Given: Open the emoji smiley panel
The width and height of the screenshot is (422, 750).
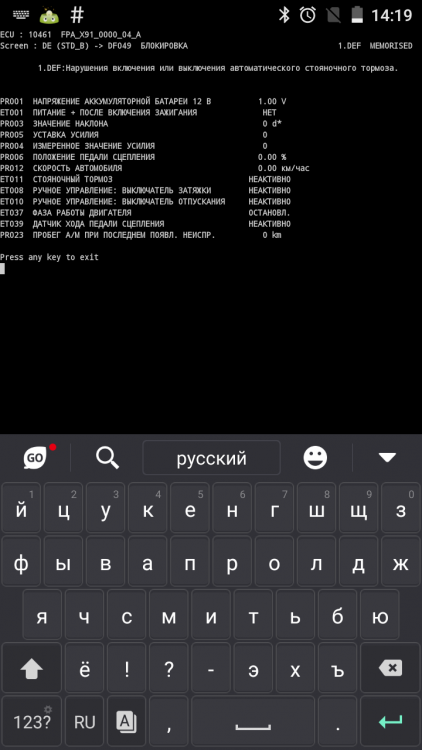Looking at the screenshot, I should point(315,458).
